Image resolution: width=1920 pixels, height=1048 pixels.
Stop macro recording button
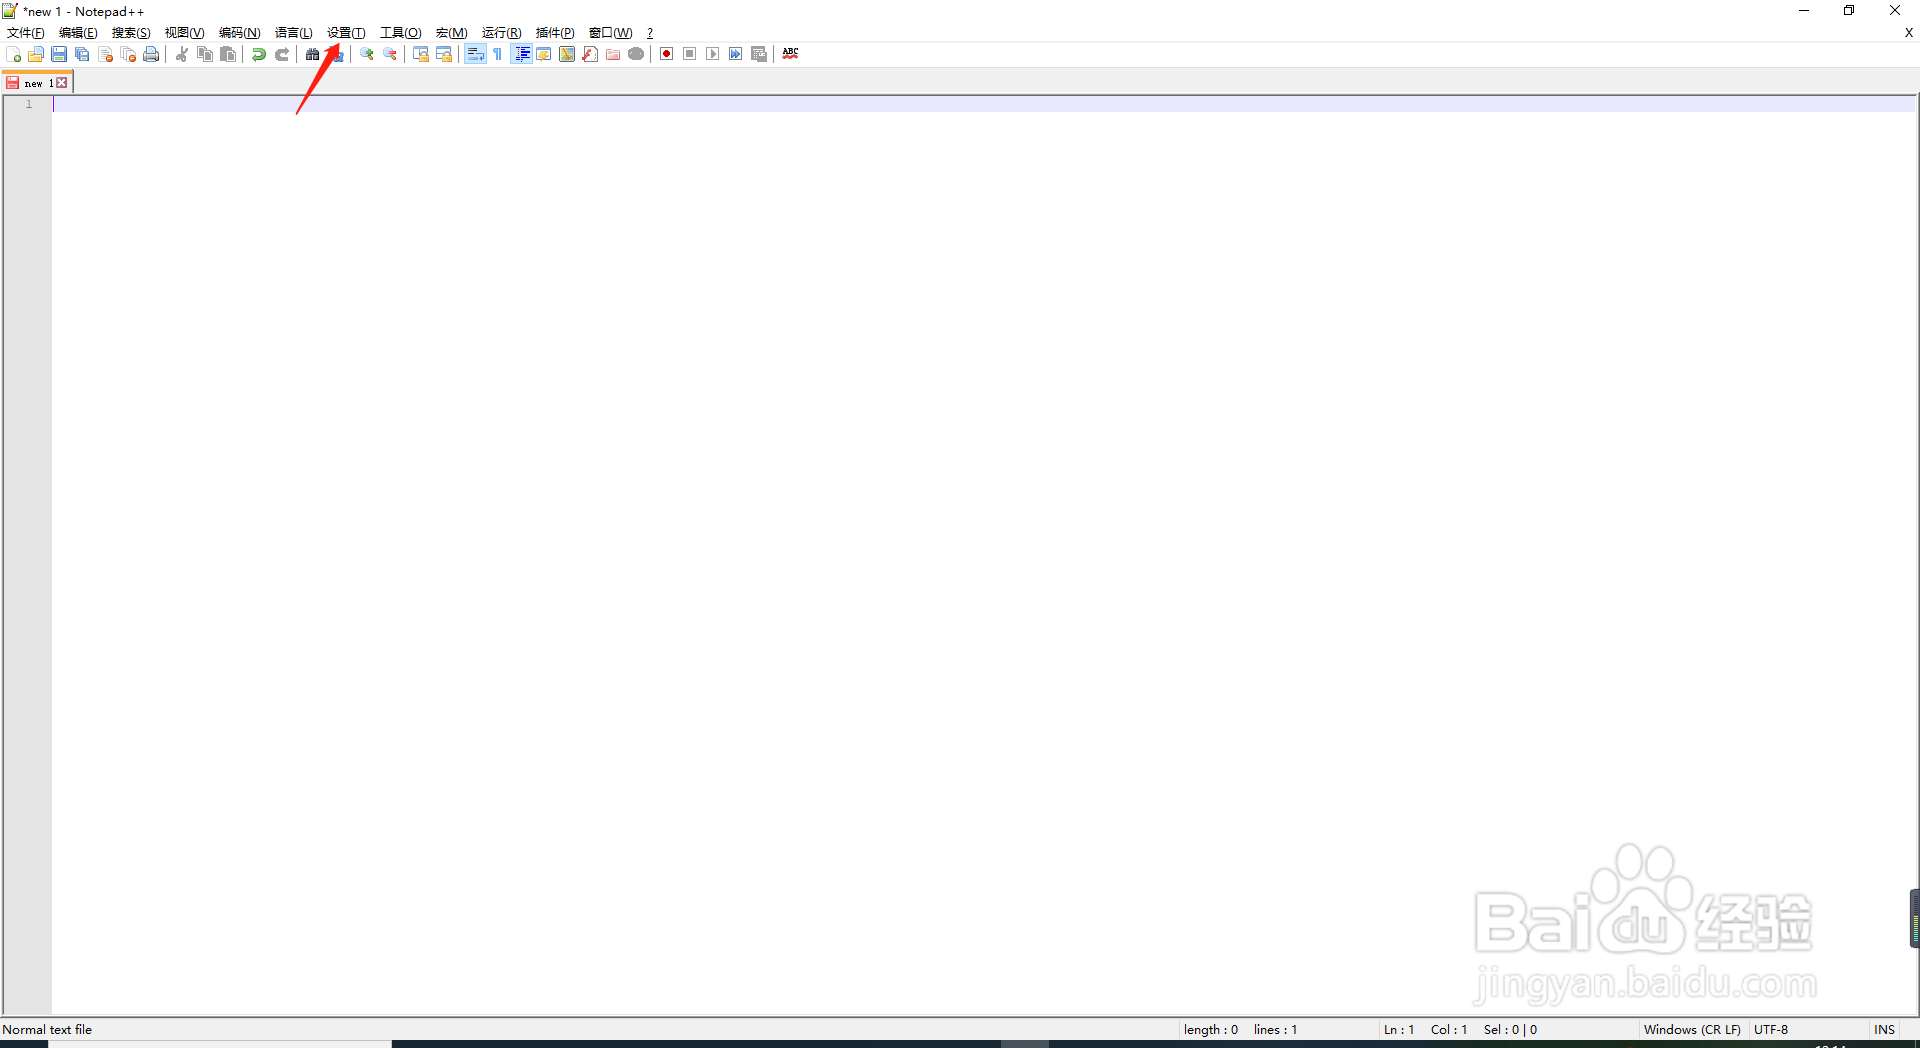coord(690,54)
